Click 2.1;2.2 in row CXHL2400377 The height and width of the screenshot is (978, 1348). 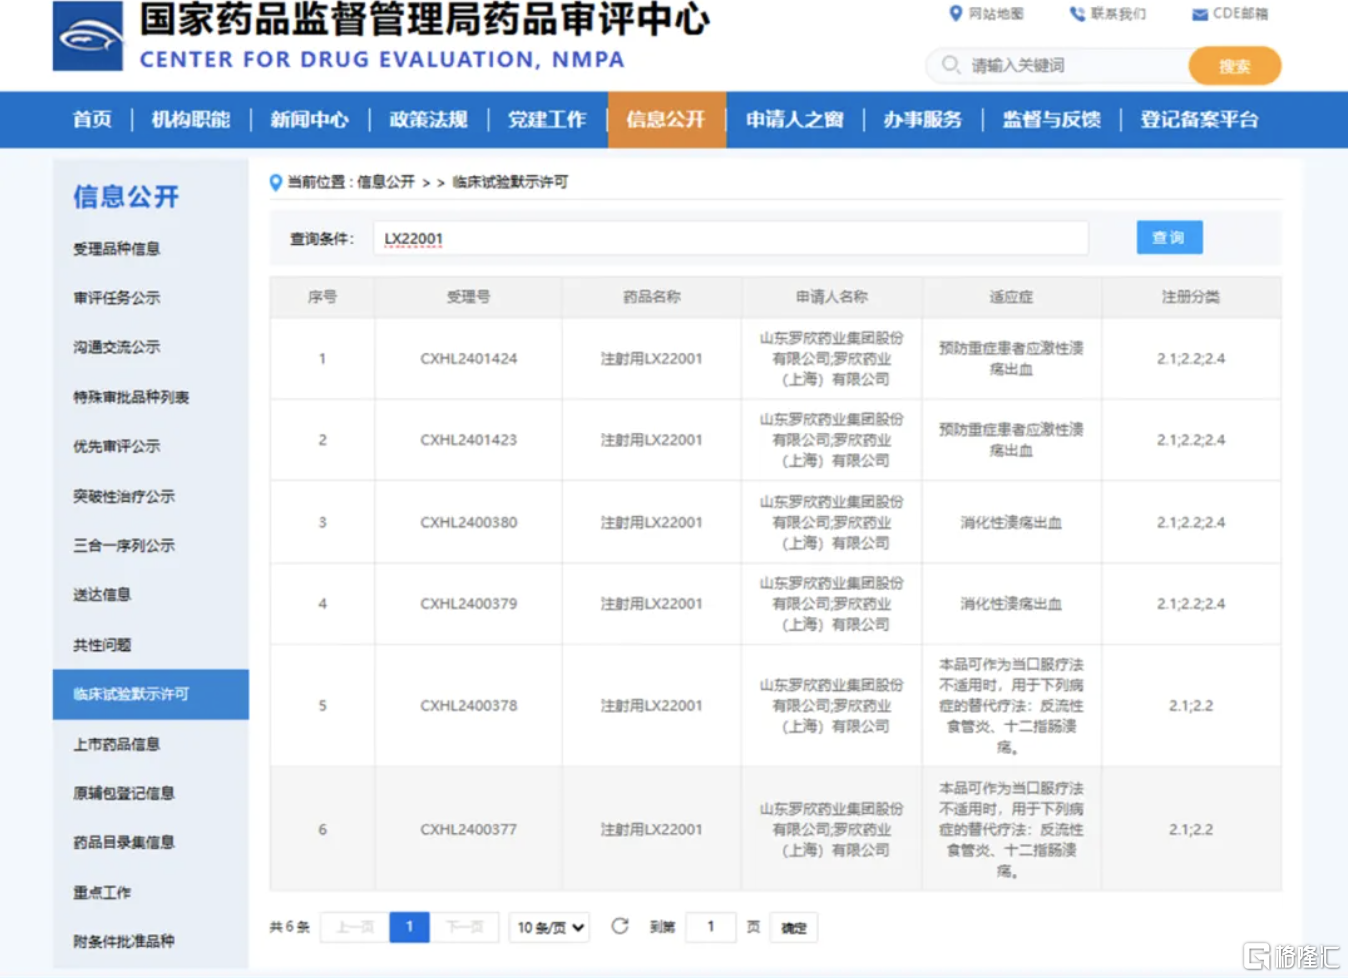[1191, 830]
